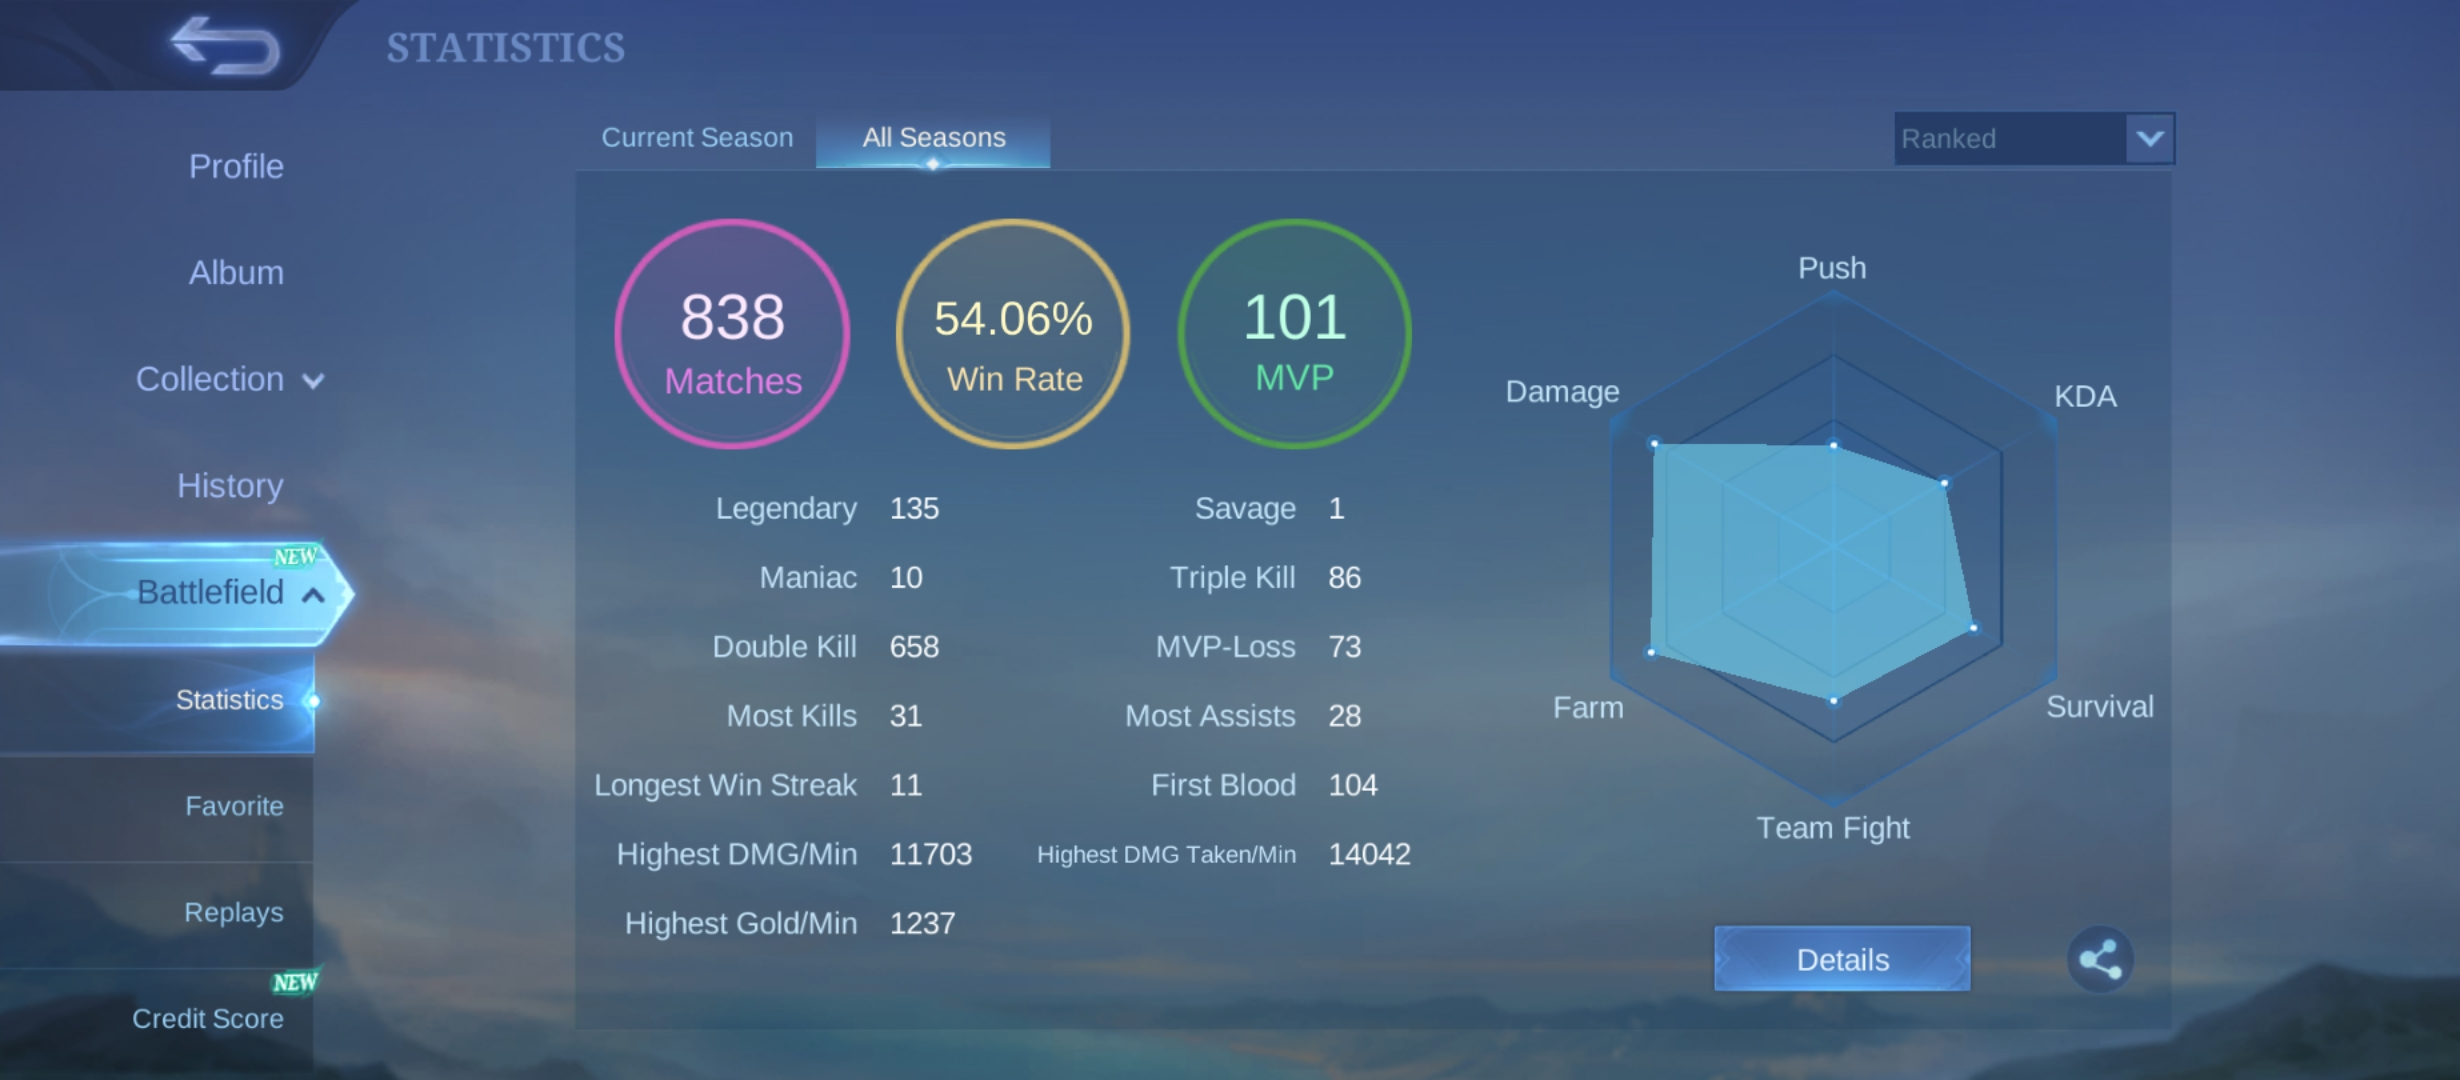Open the Replays submenu item
This screenshot has width=2460, height=1080.
pos(233,912)
